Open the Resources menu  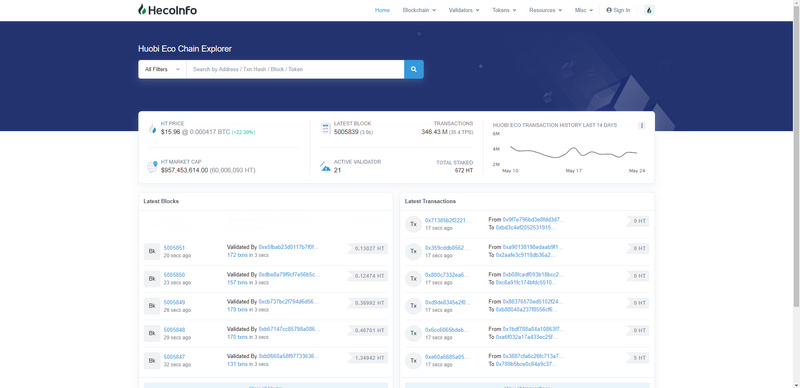(x=545, y=10)
